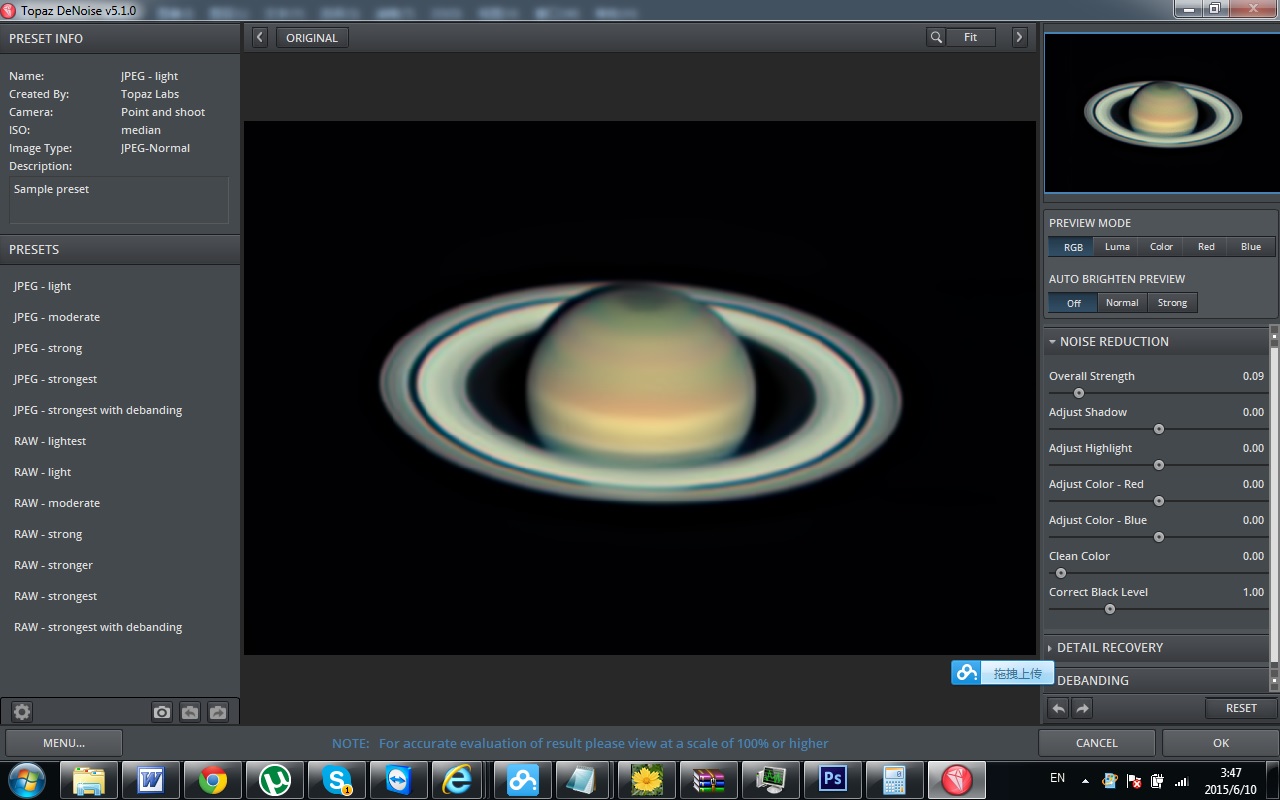The height and width of the screenshot is (800, 1280).
Task: Expand the DEBANDING section
Action: click(x=1157, y=681)
